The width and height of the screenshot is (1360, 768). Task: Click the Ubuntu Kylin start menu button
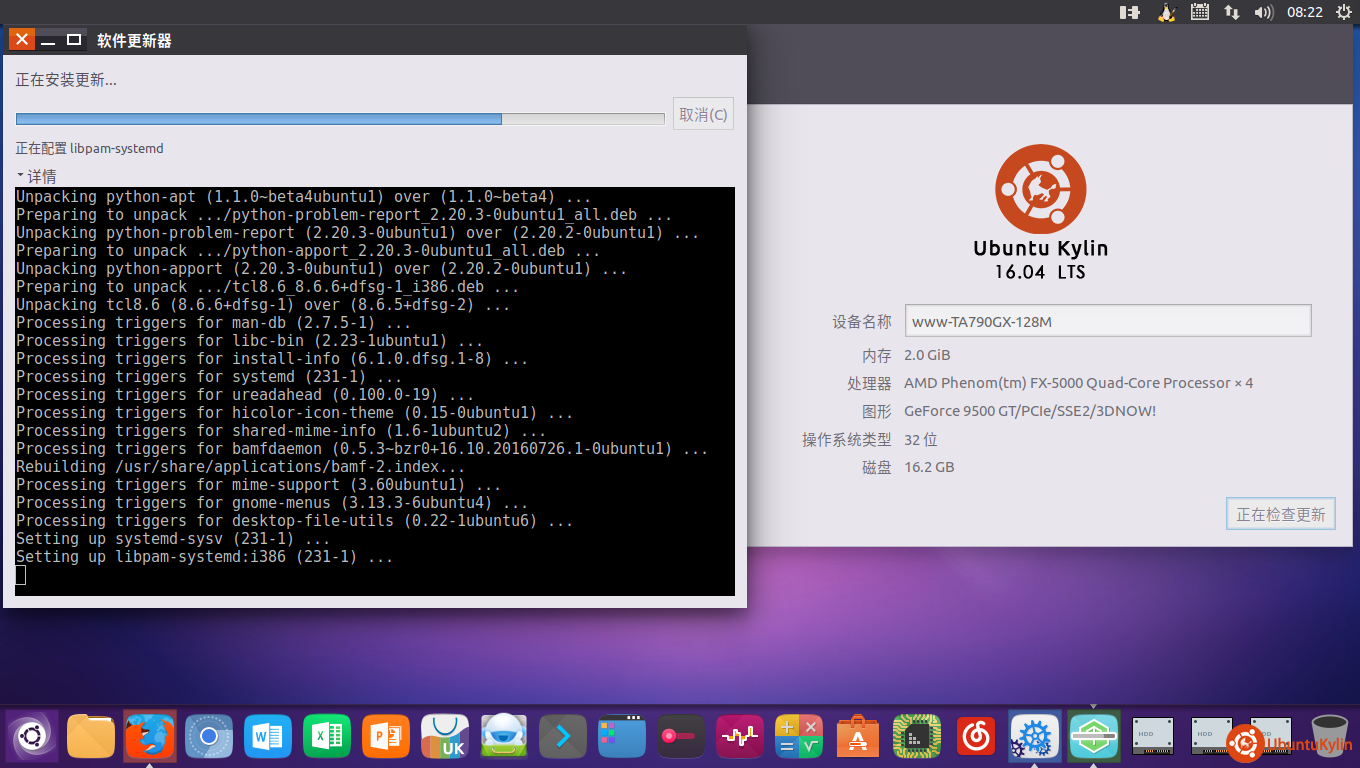[x=32, y=737]
